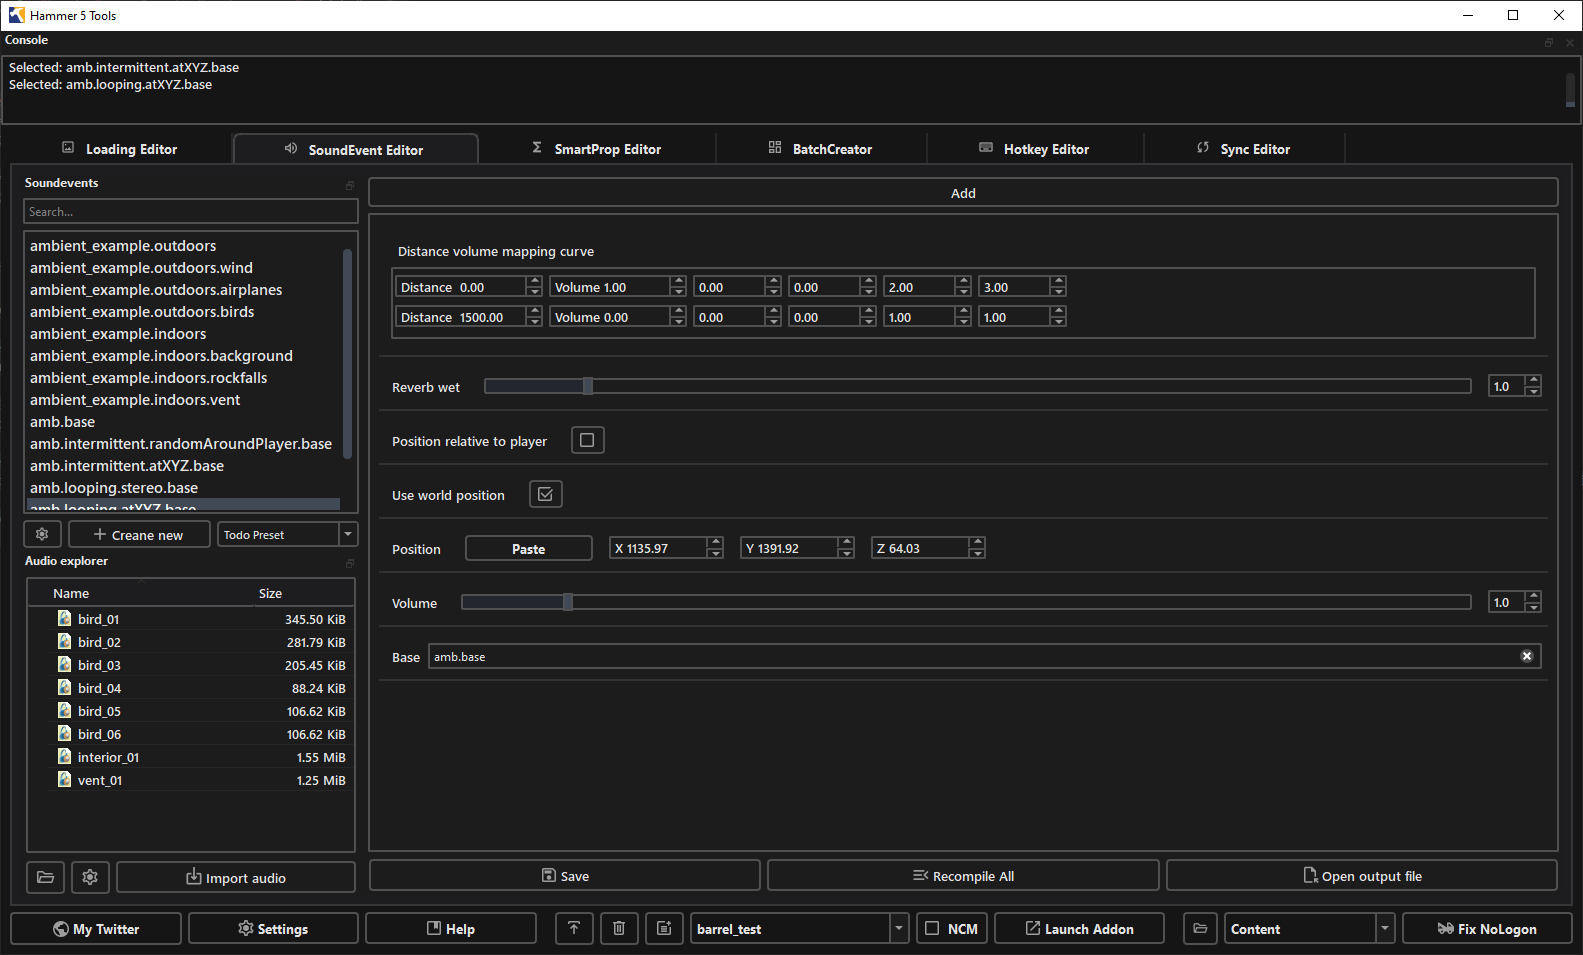Increase first Distance 0.00 value
Screen dimensions: 1583x955
(534, 281)
